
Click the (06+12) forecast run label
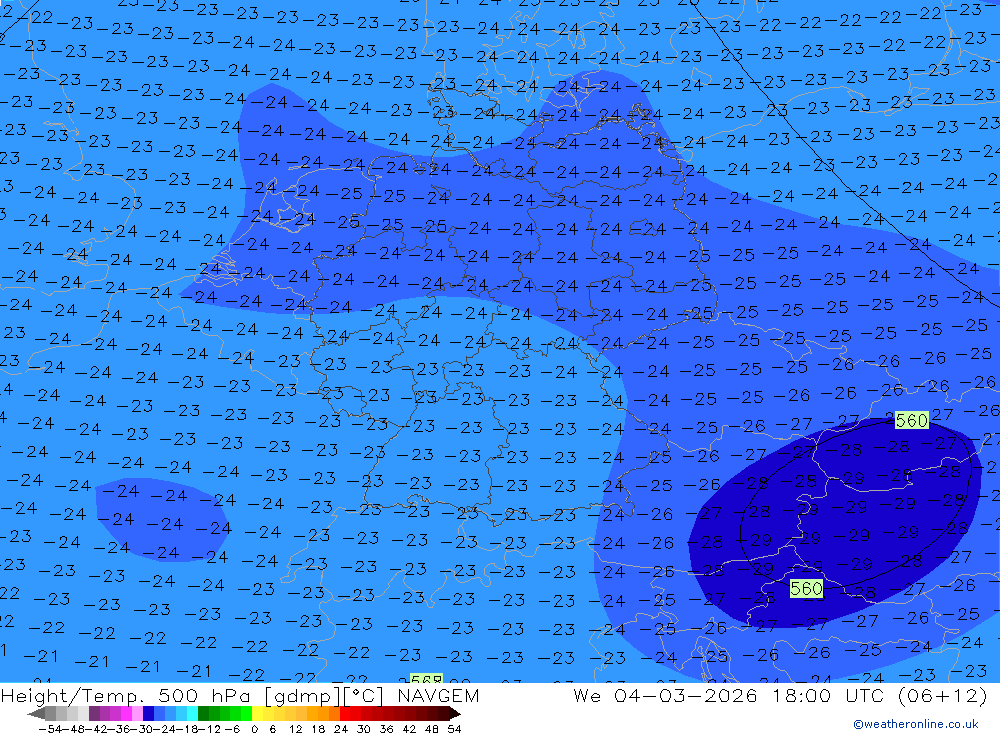(x=942, y=695)
